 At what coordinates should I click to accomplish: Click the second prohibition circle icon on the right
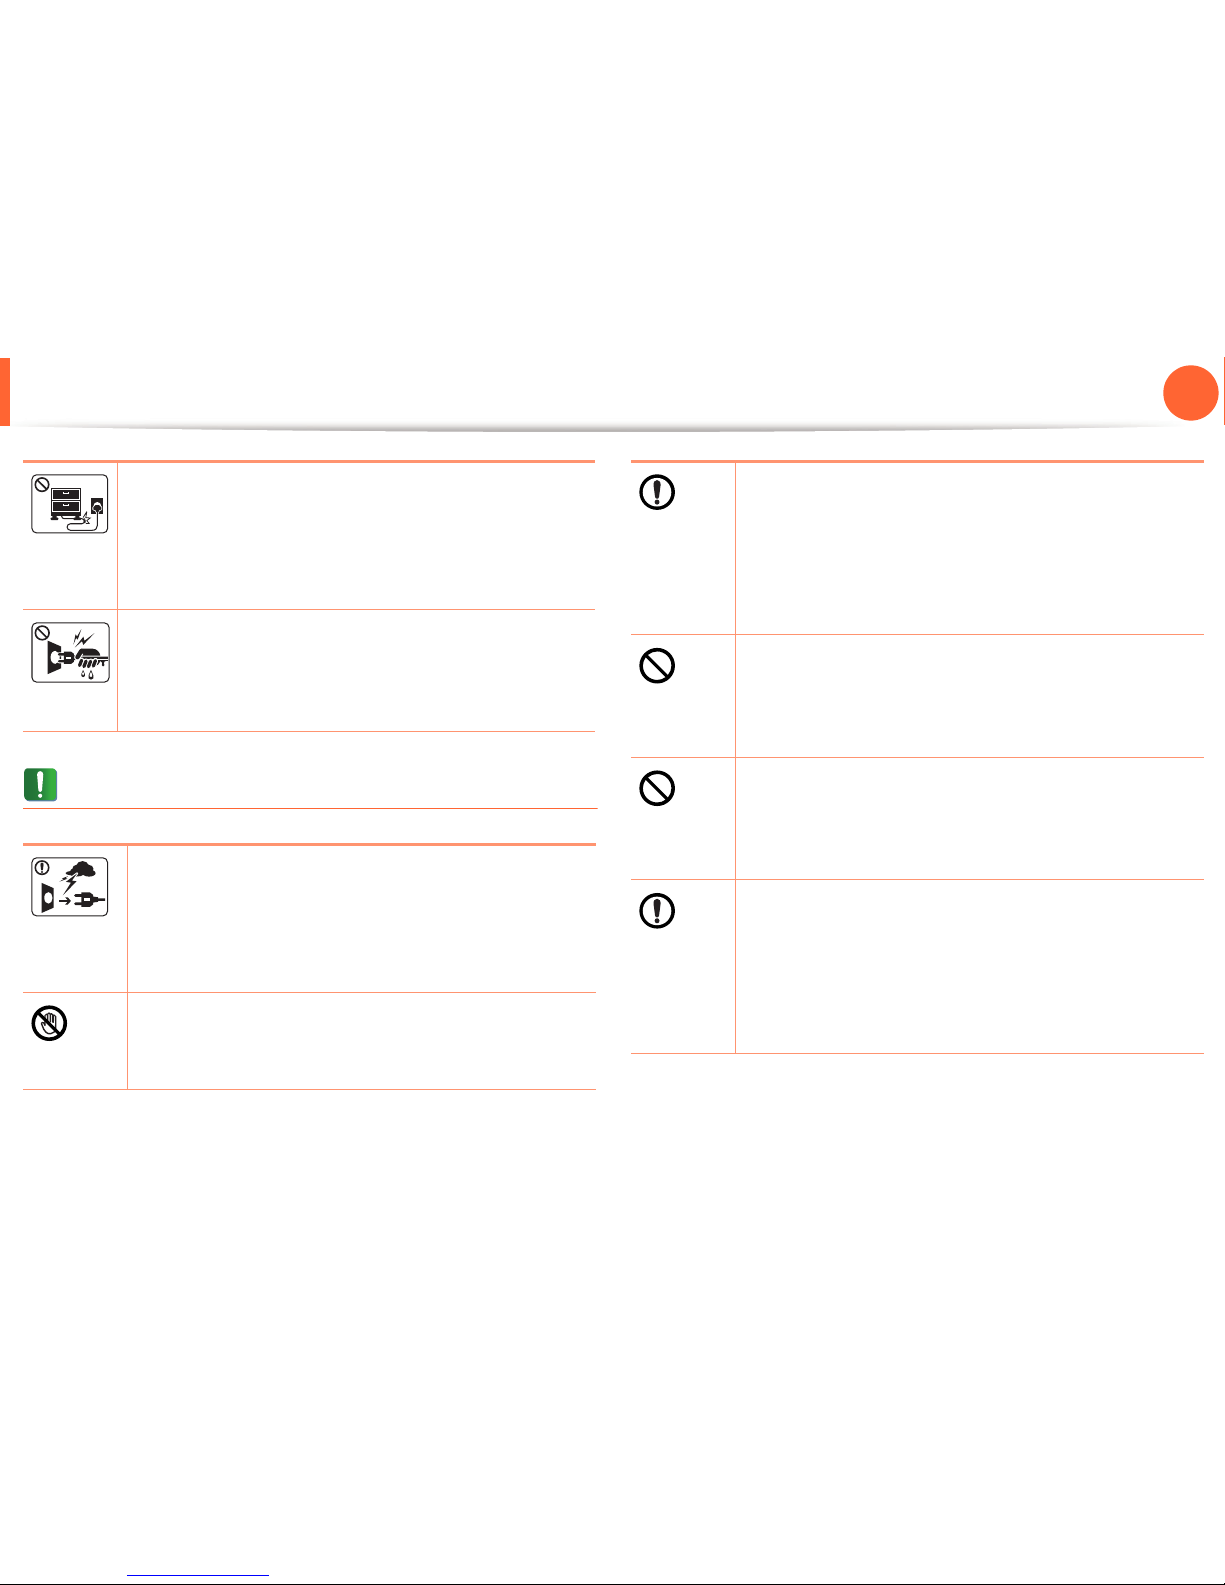click(657, 788)
